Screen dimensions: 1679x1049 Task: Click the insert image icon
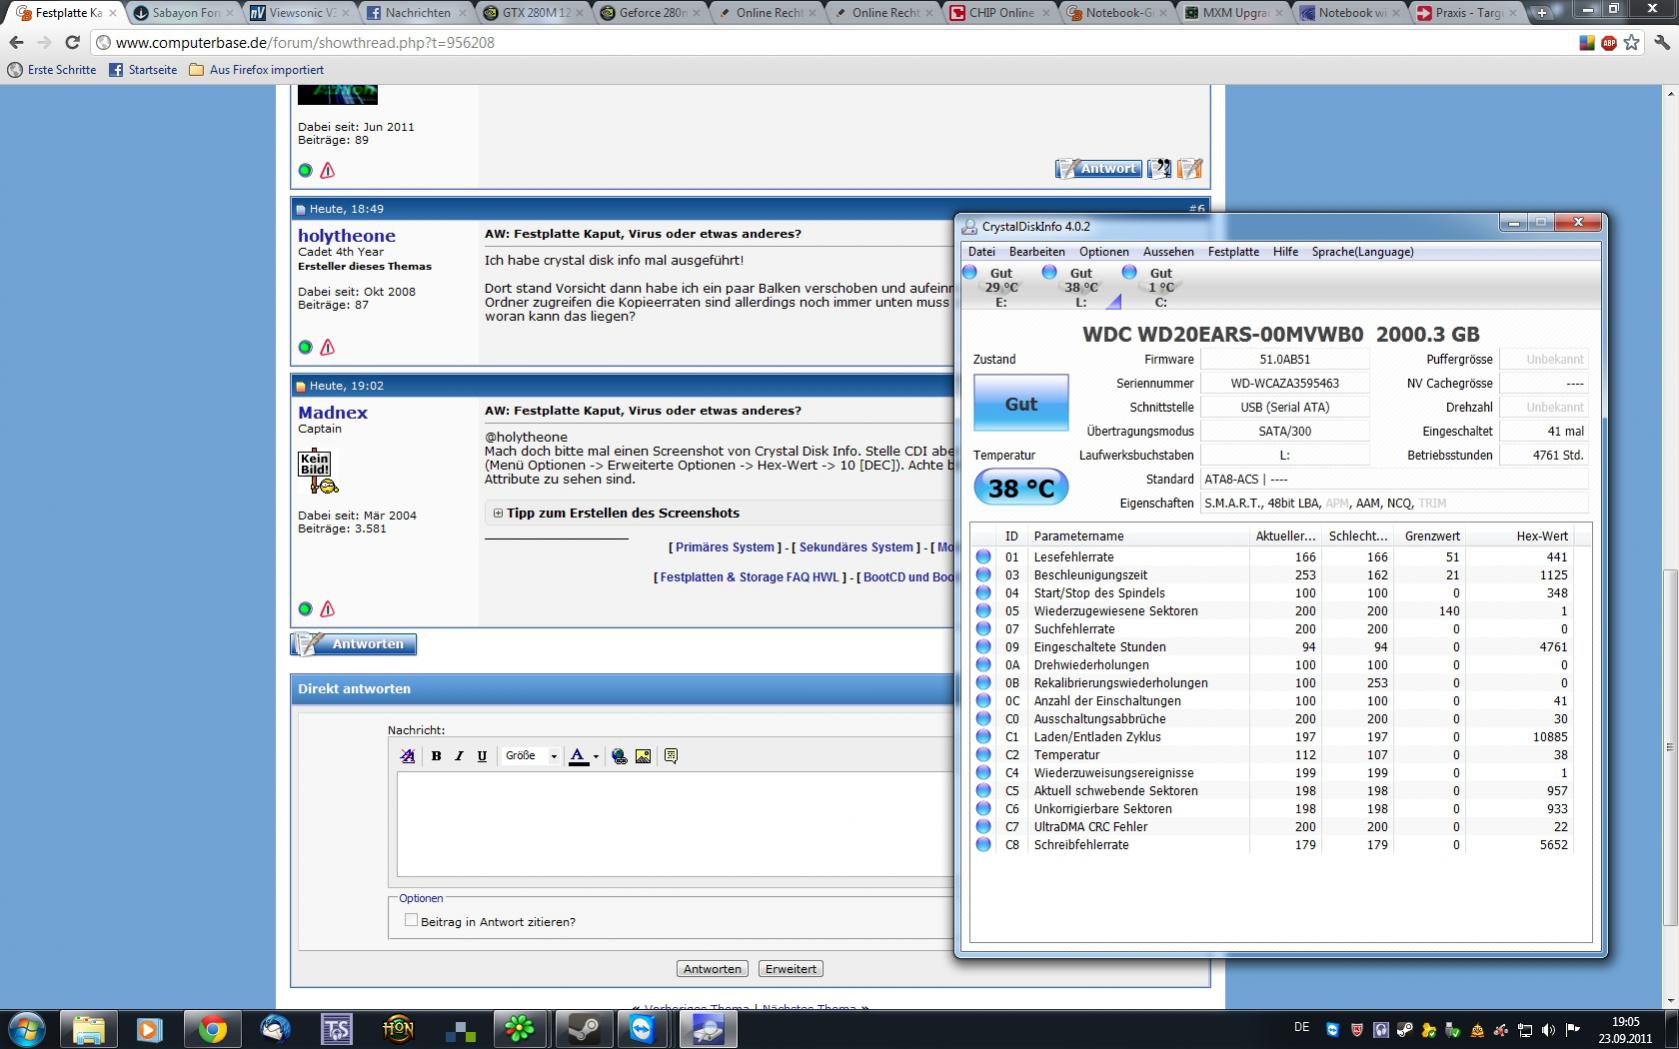(643, 756)
